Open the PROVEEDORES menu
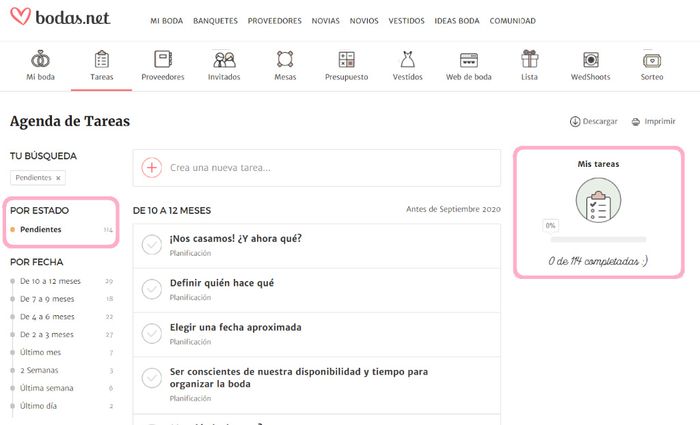Viewport: 700px width, 425px height. pos(275,21)
